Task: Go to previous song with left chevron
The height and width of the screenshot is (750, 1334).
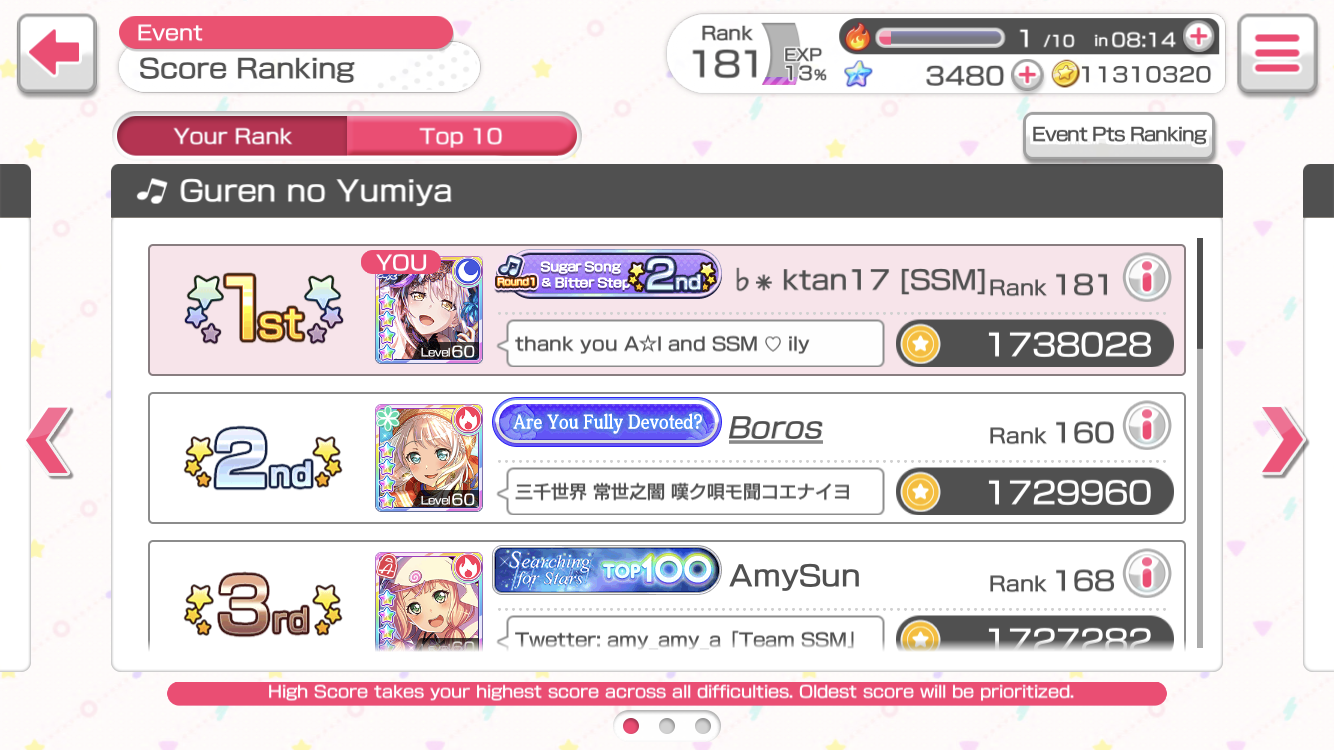Action: tap(49, 441)
